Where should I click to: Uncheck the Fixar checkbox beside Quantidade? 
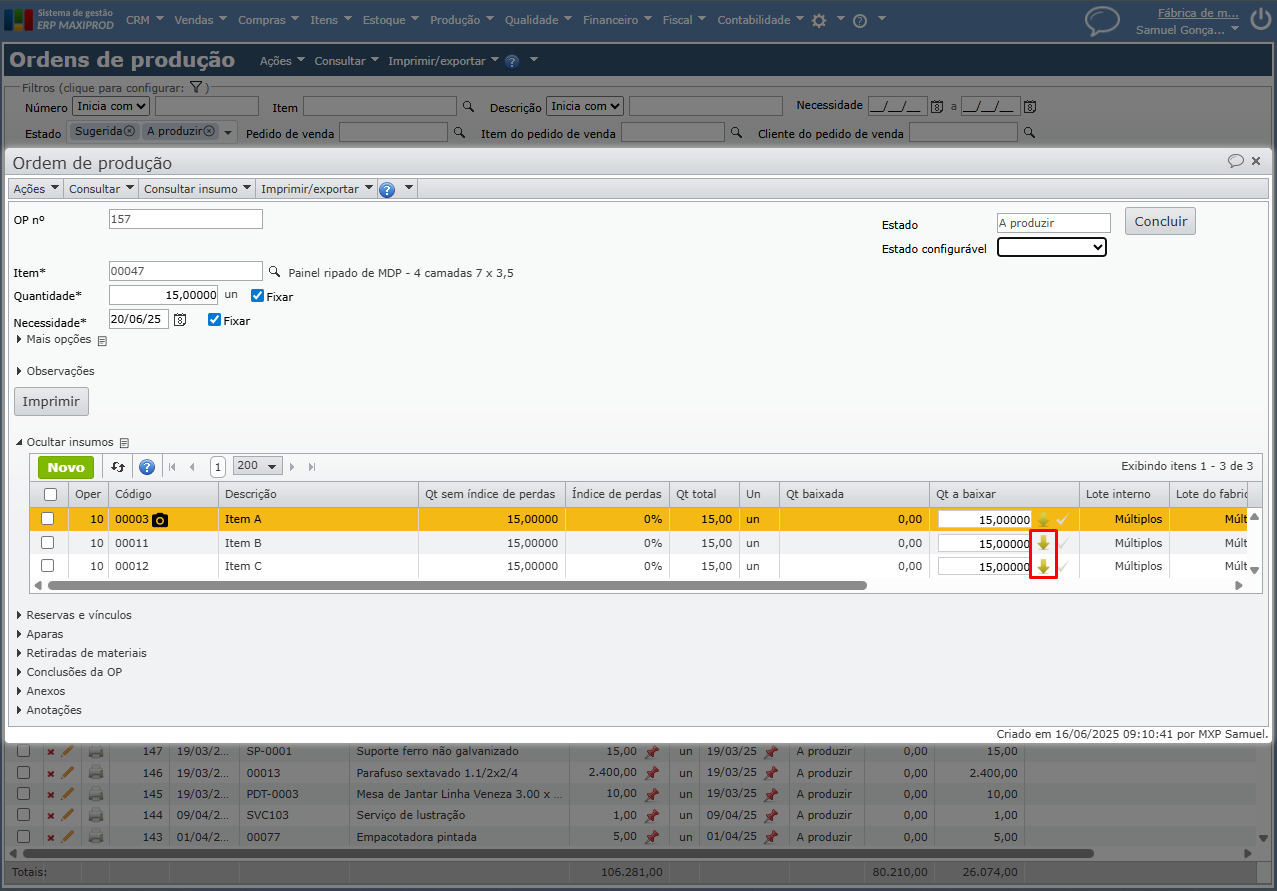coord(258,296)
